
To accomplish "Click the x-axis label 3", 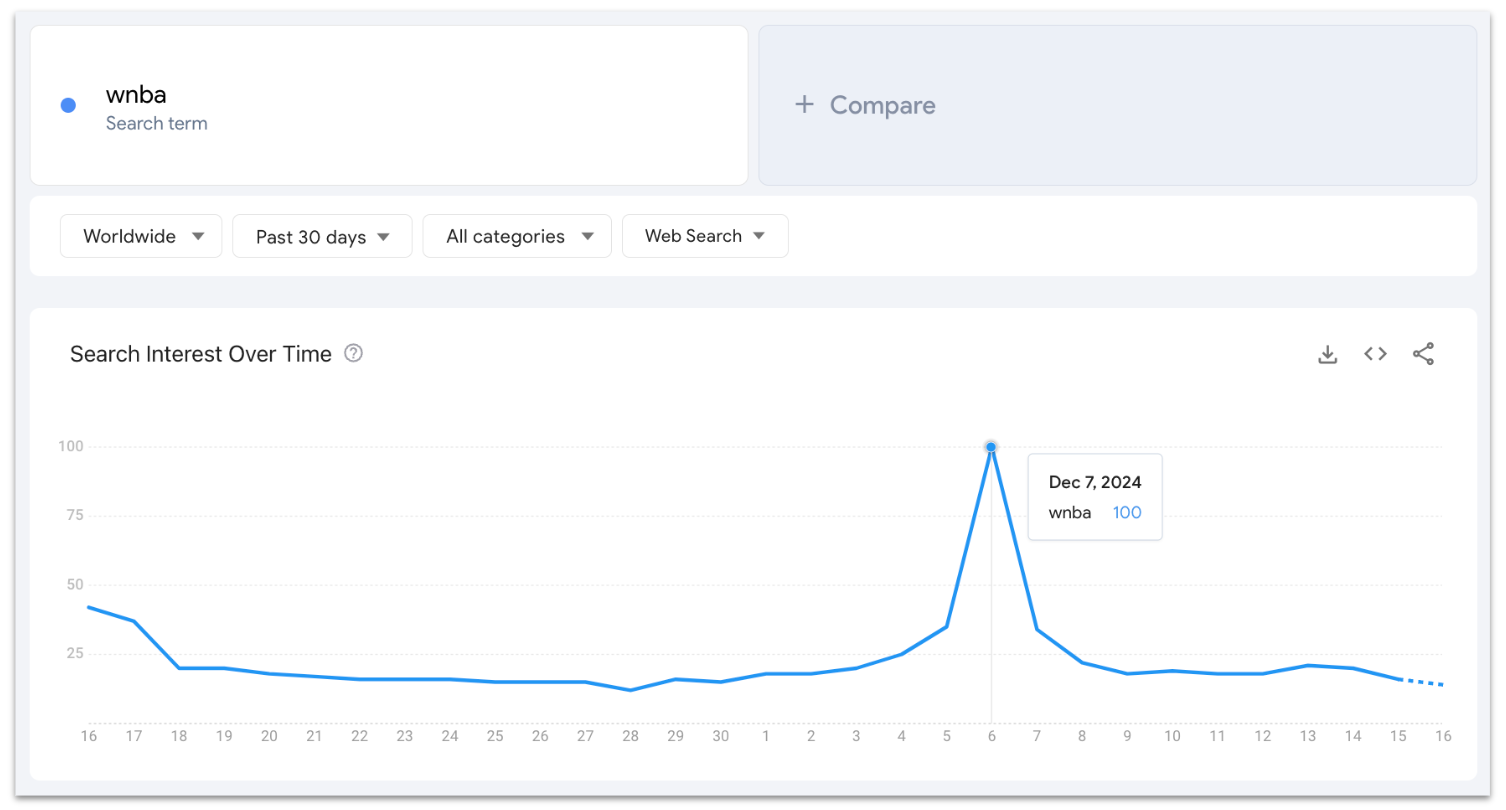I will click(x=856, y=736).
